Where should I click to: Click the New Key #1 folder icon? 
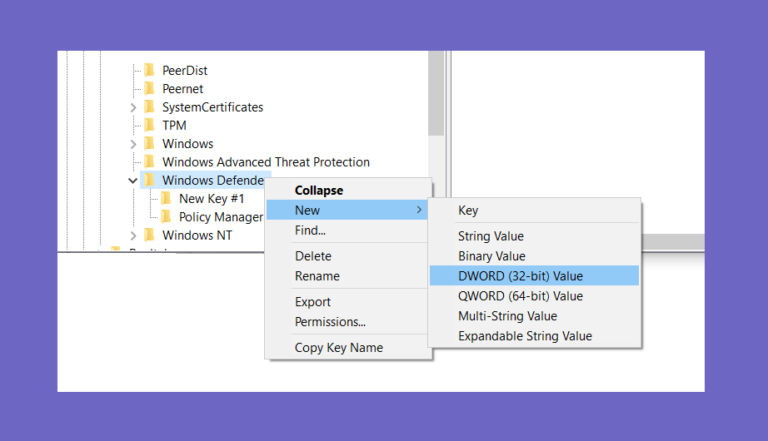point(166,198)
